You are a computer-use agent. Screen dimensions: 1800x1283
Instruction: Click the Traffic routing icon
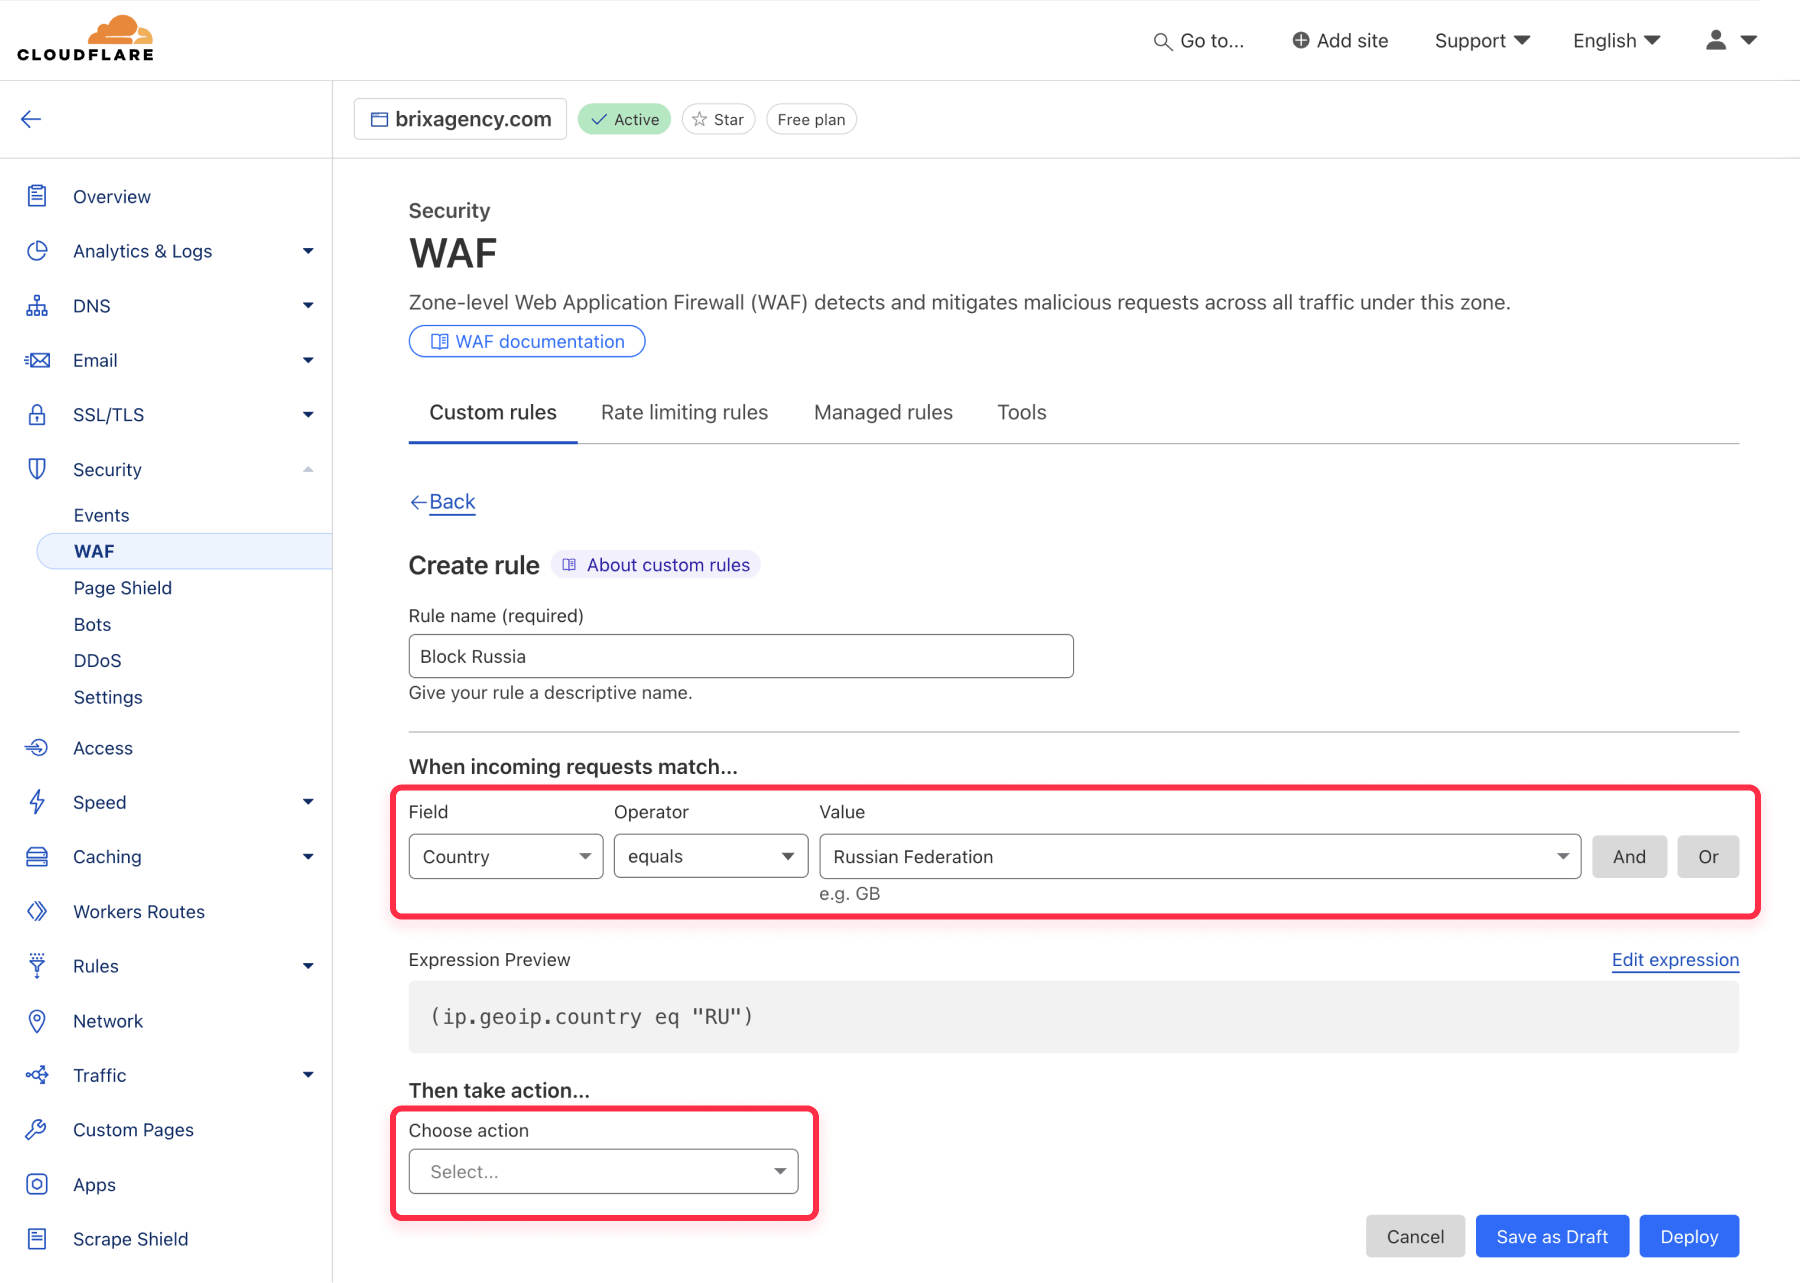click(37, 1075)
